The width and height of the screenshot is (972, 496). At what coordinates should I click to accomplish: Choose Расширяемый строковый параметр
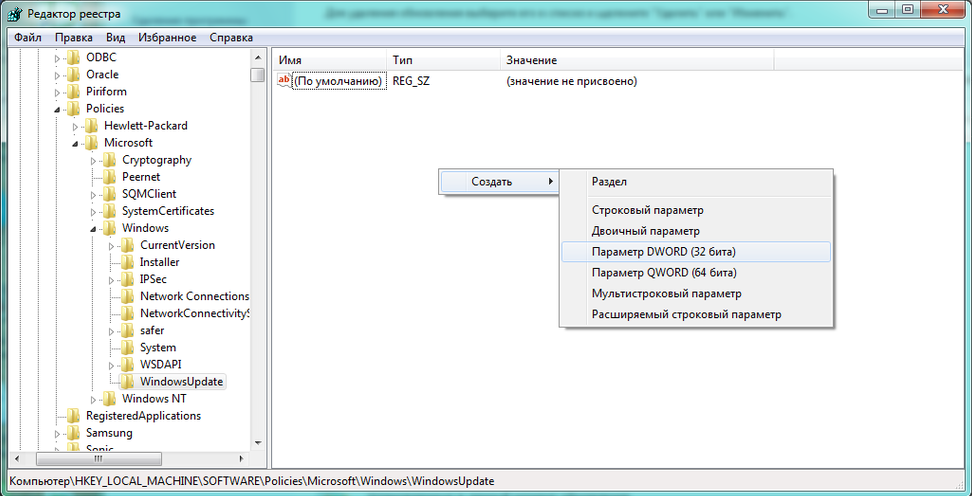click(x=695, y=314)
